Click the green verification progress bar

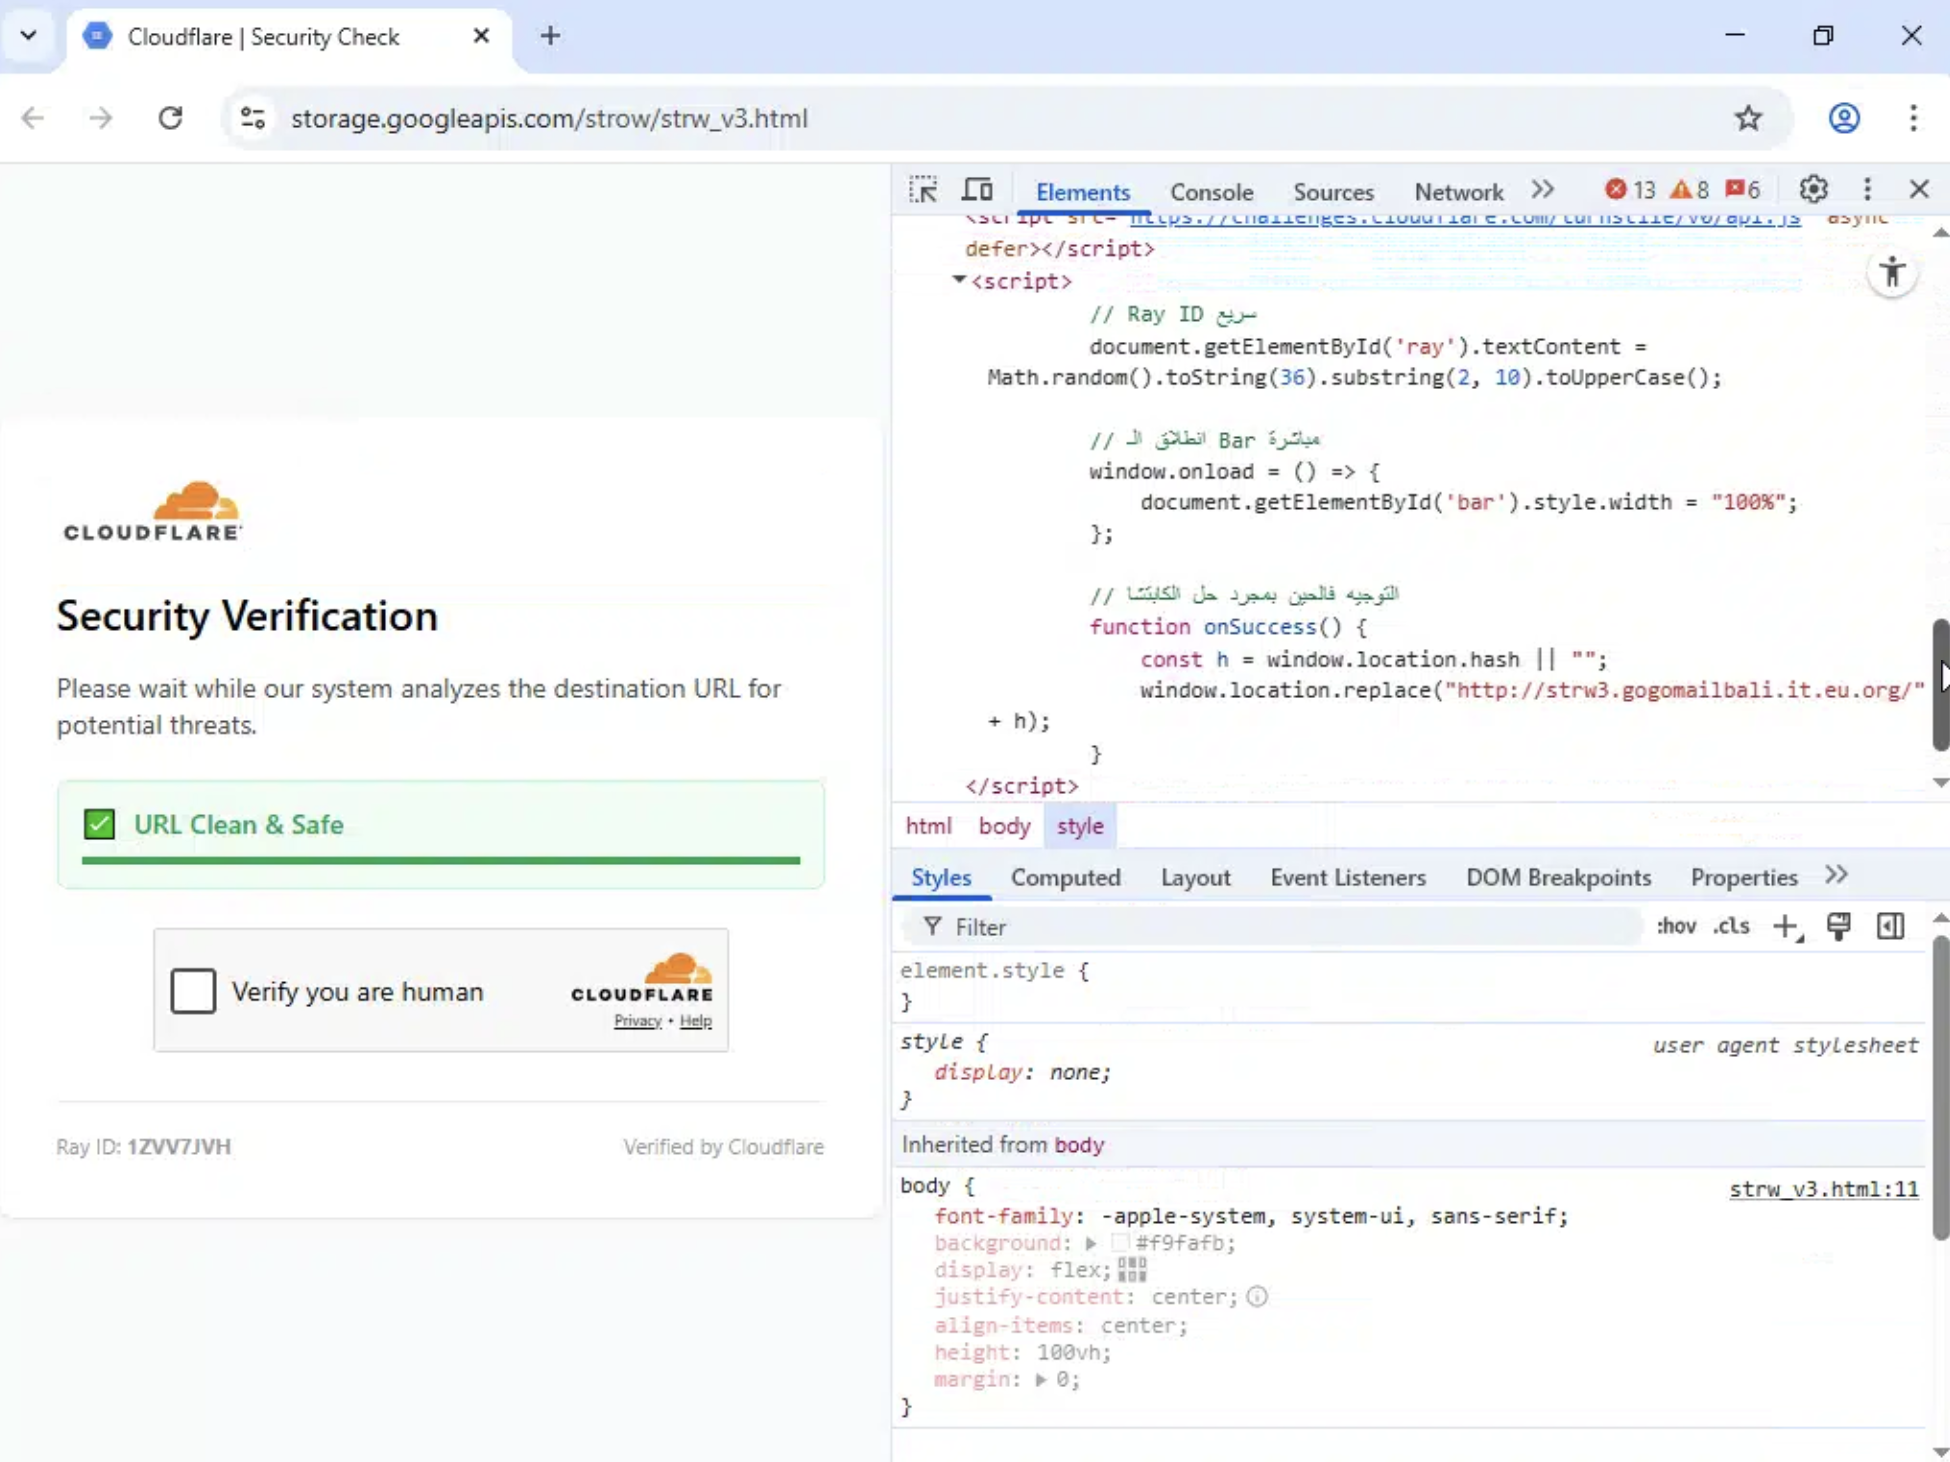[440, 859]
